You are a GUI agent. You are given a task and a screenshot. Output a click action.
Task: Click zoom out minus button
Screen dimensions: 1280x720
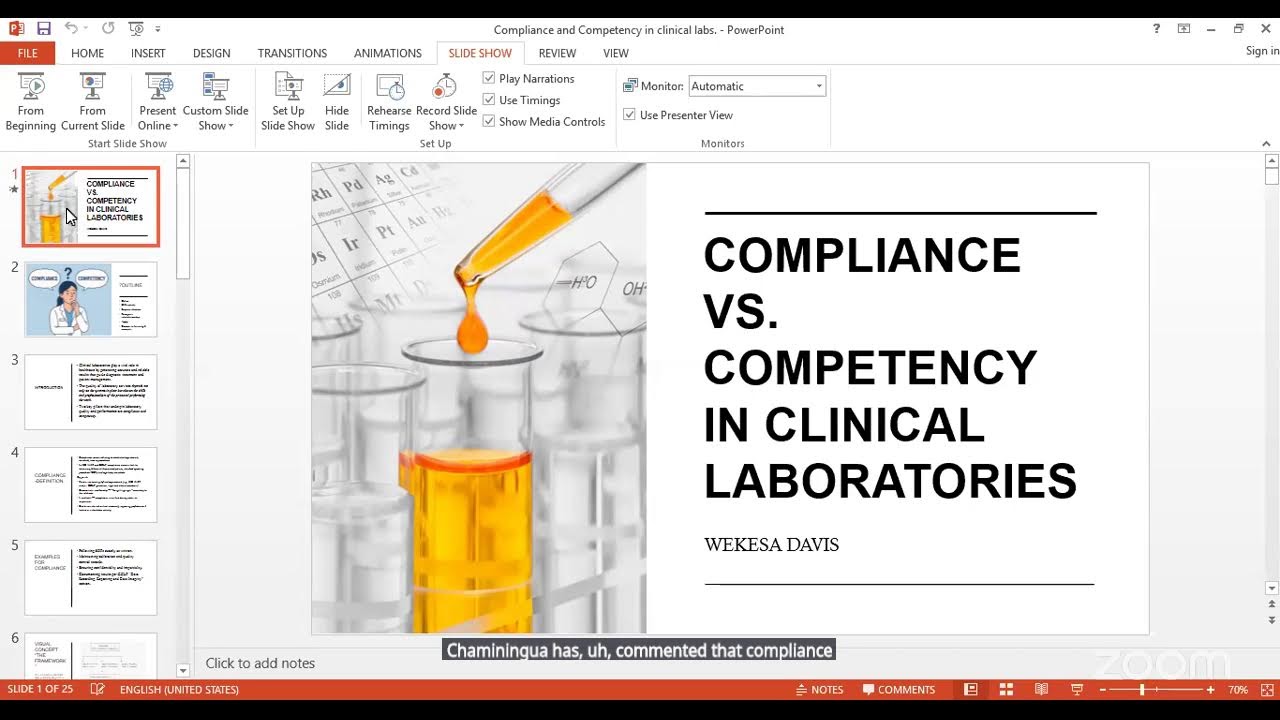1104,690
